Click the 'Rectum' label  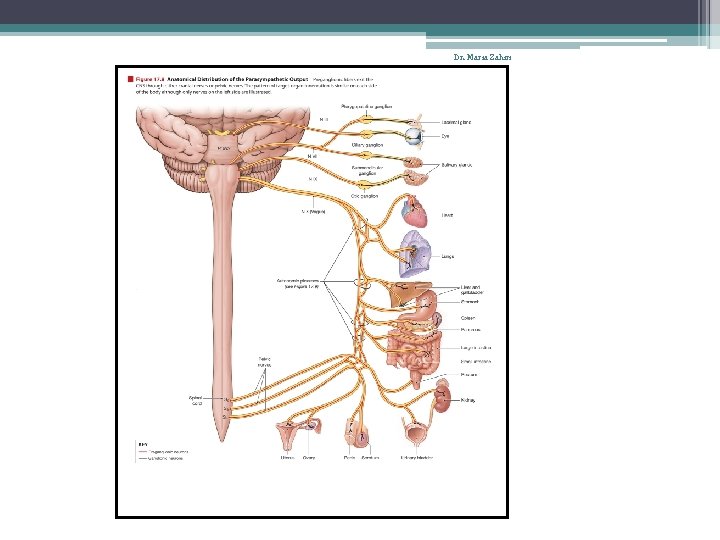tap(469, 375)
